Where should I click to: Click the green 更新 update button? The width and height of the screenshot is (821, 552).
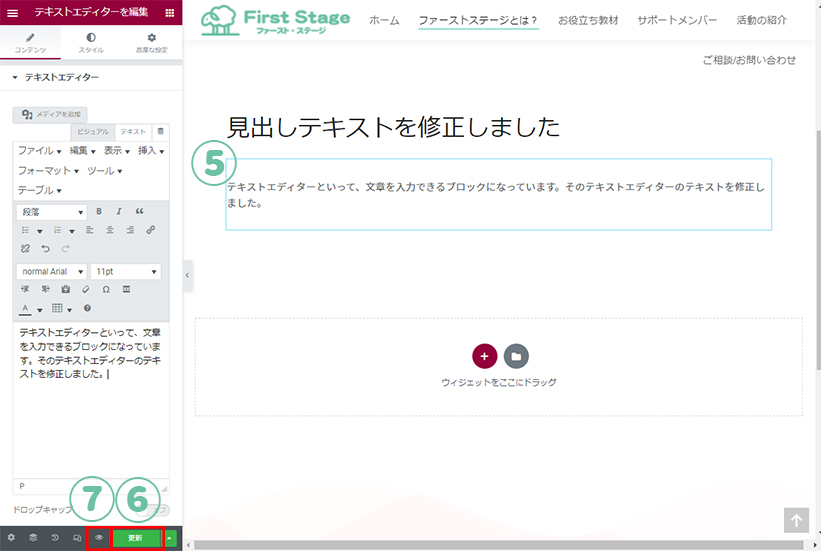136,538
